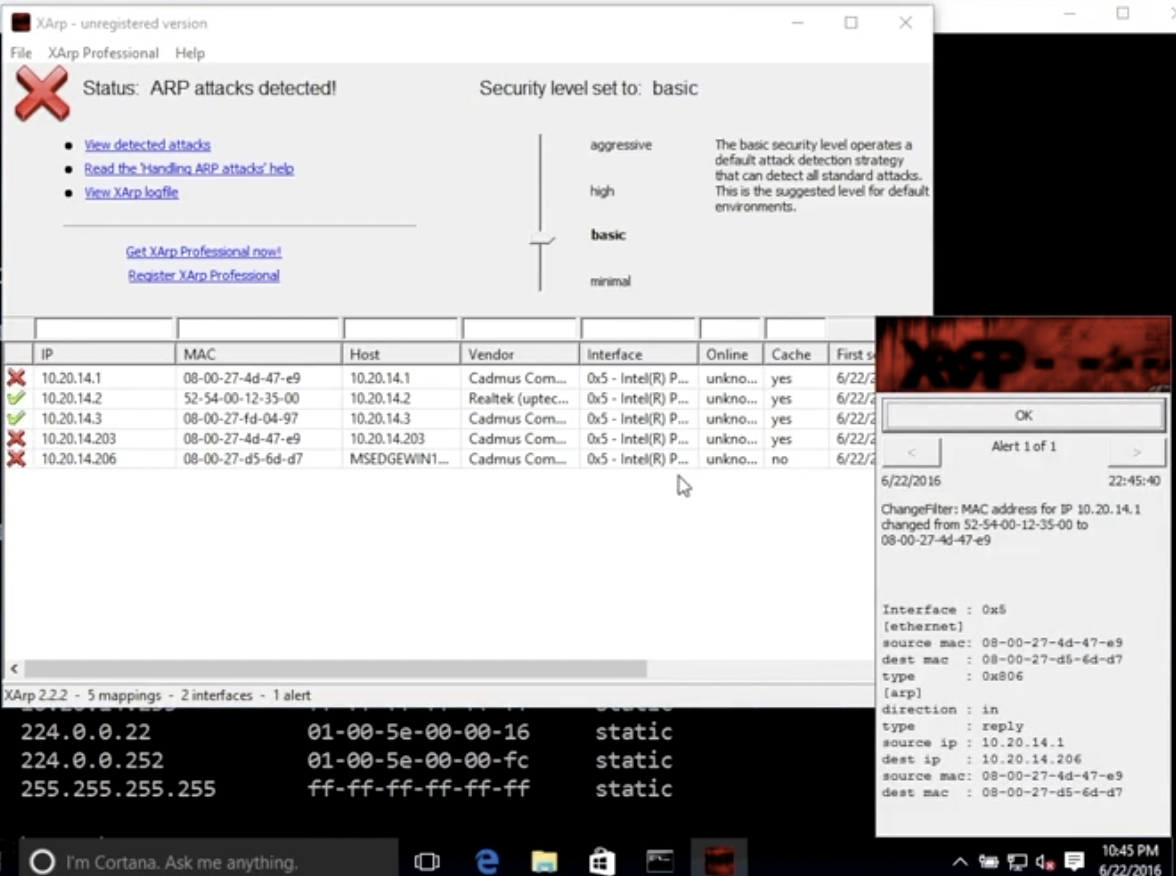Click the horizontal scrollbar thumb
1176x876 pixels.
tap(335, 668)
